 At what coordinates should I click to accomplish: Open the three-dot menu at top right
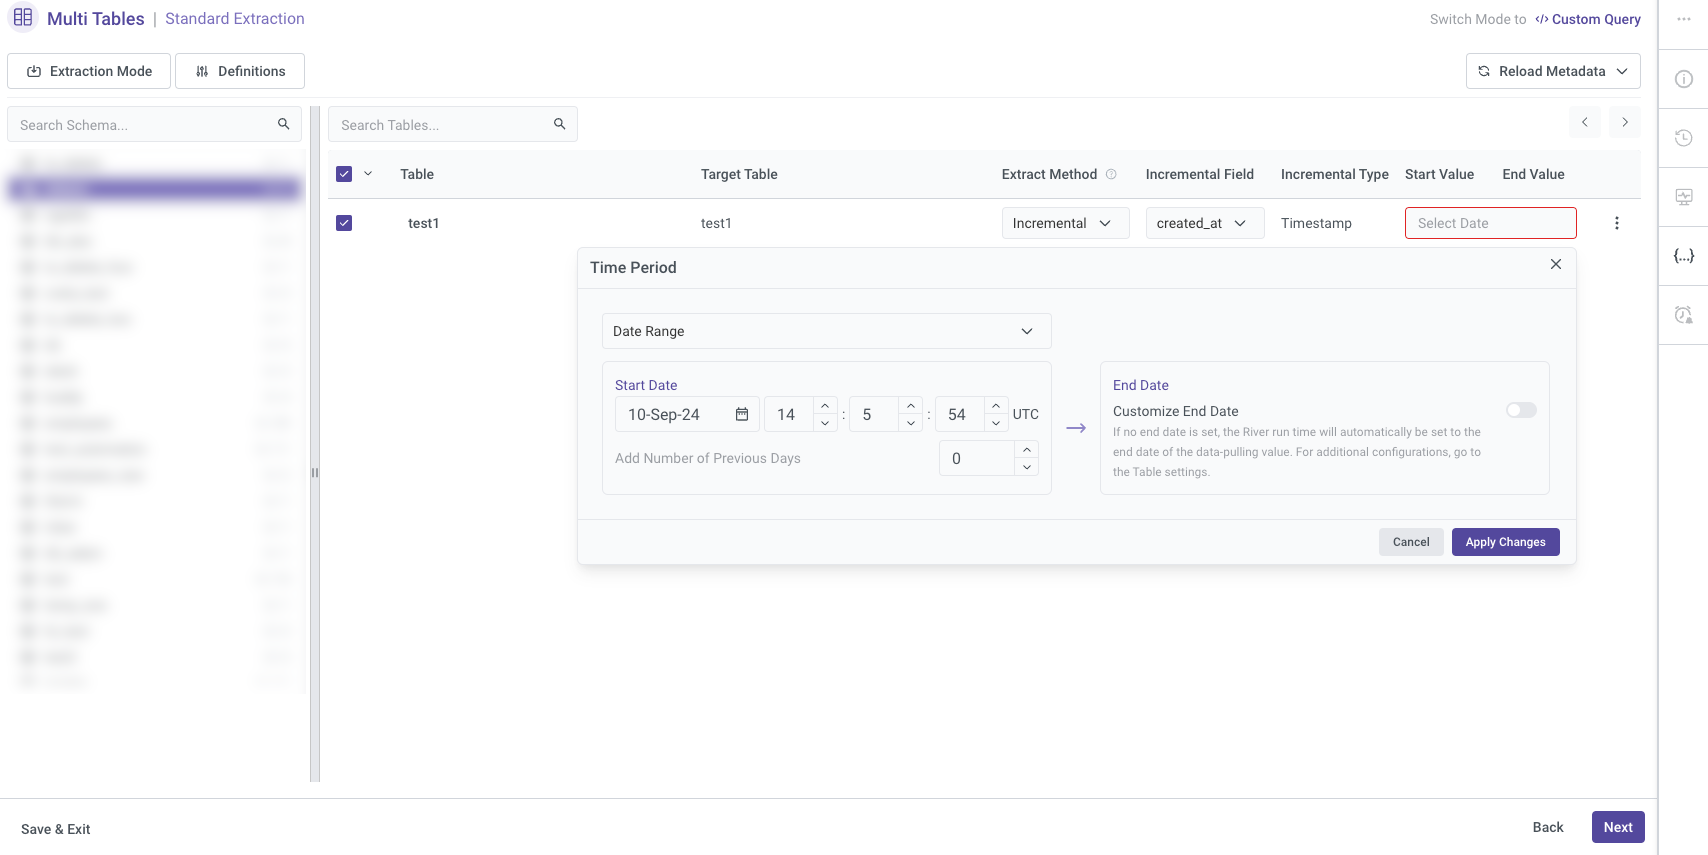click(x=1684, y=19)
